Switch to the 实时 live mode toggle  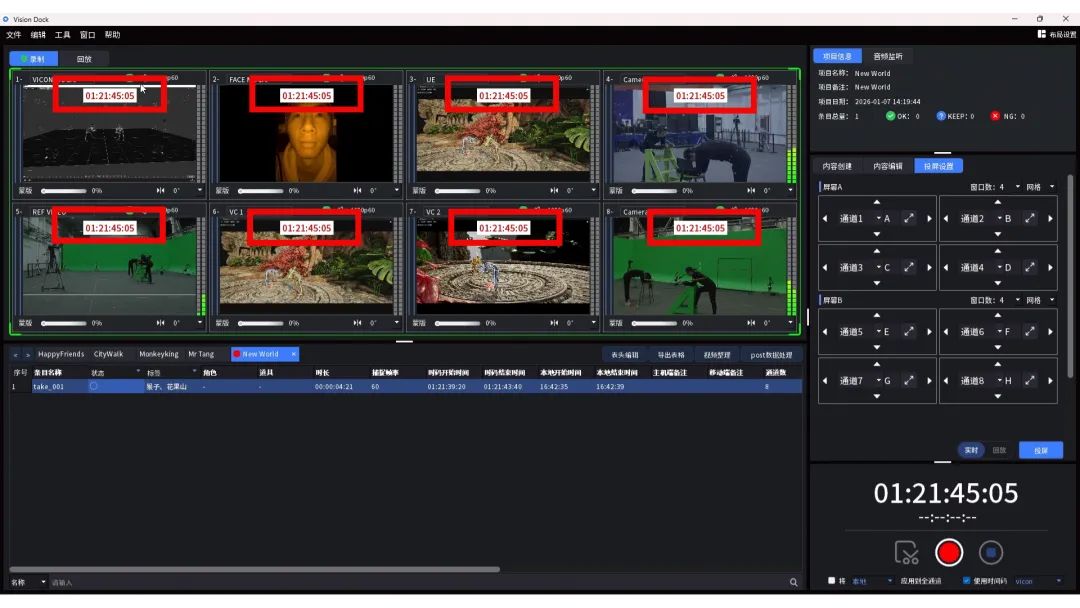(971, 450)
